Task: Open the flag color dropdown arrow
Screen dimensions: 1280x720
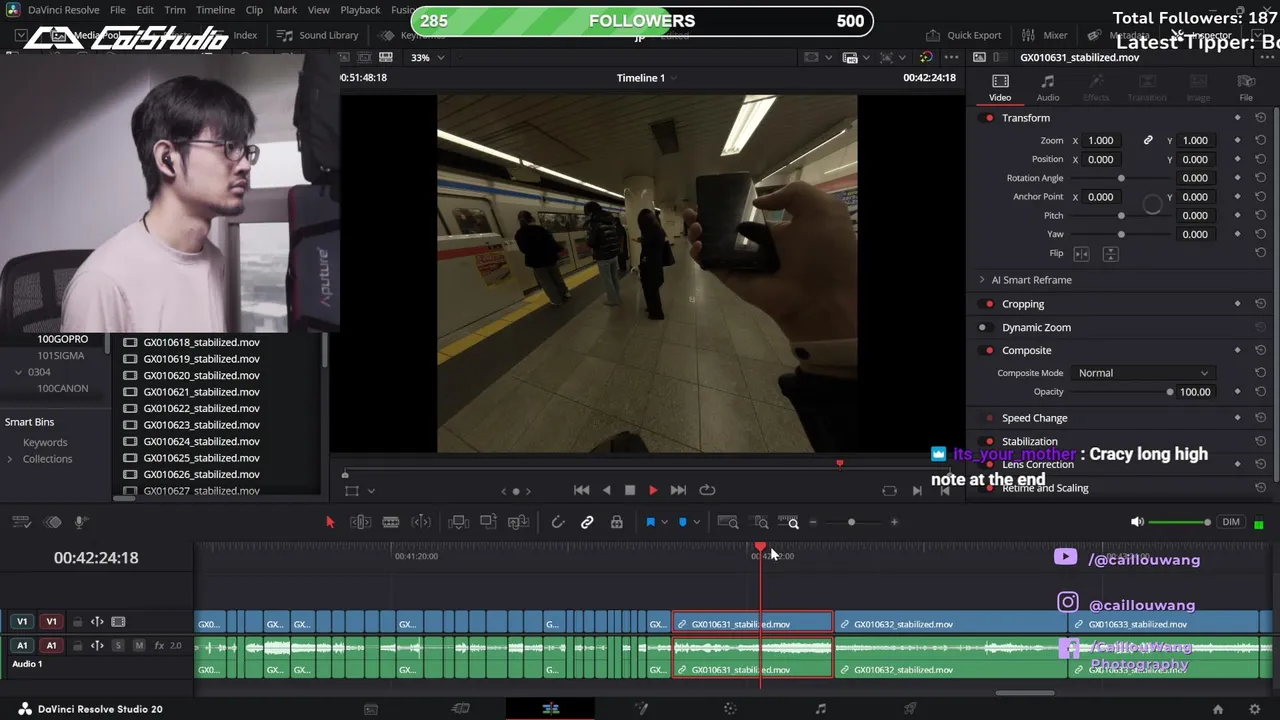Action: [x=664, y=522]
